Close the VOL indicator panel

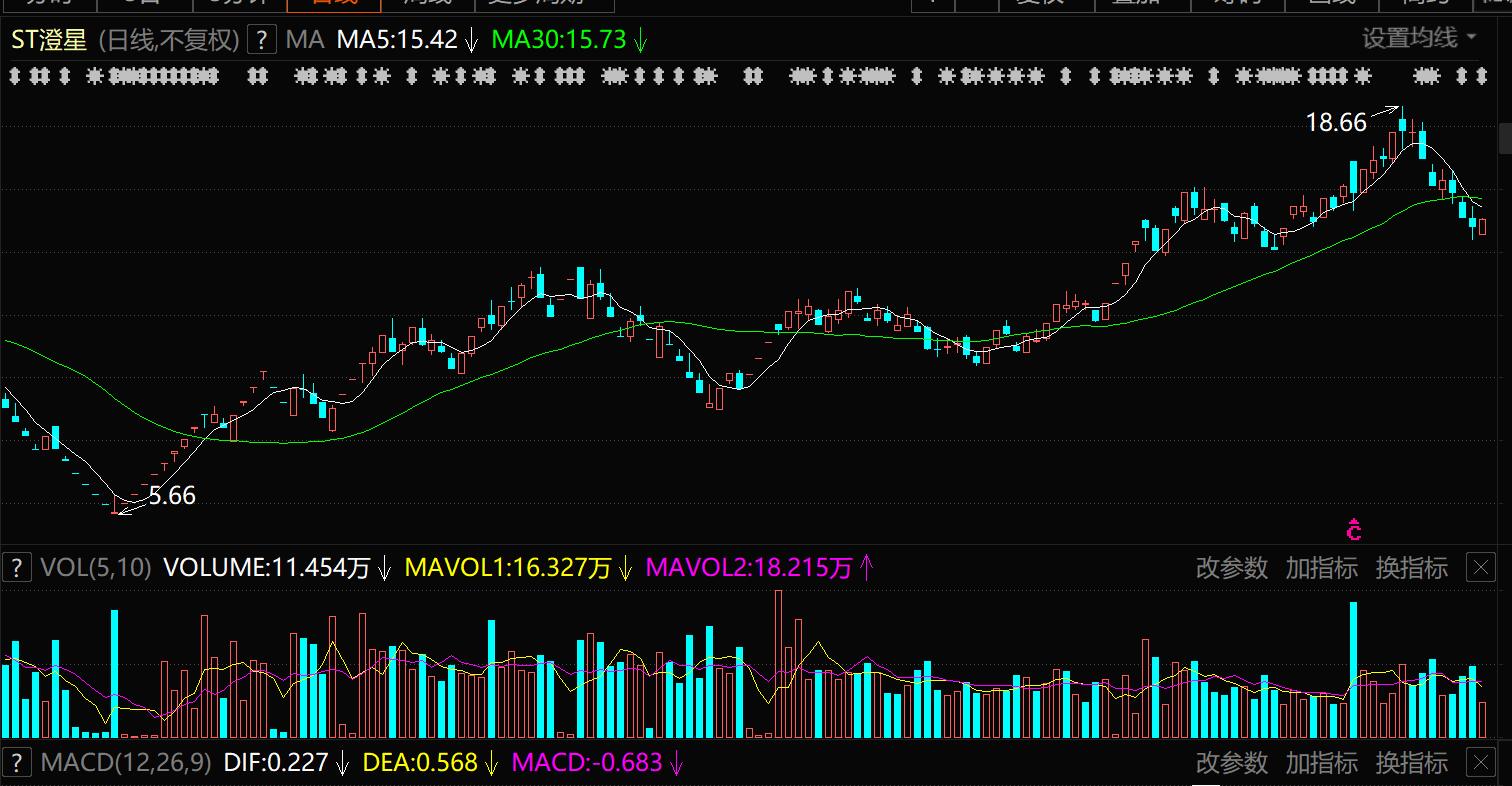click(x=1480, y=568)
